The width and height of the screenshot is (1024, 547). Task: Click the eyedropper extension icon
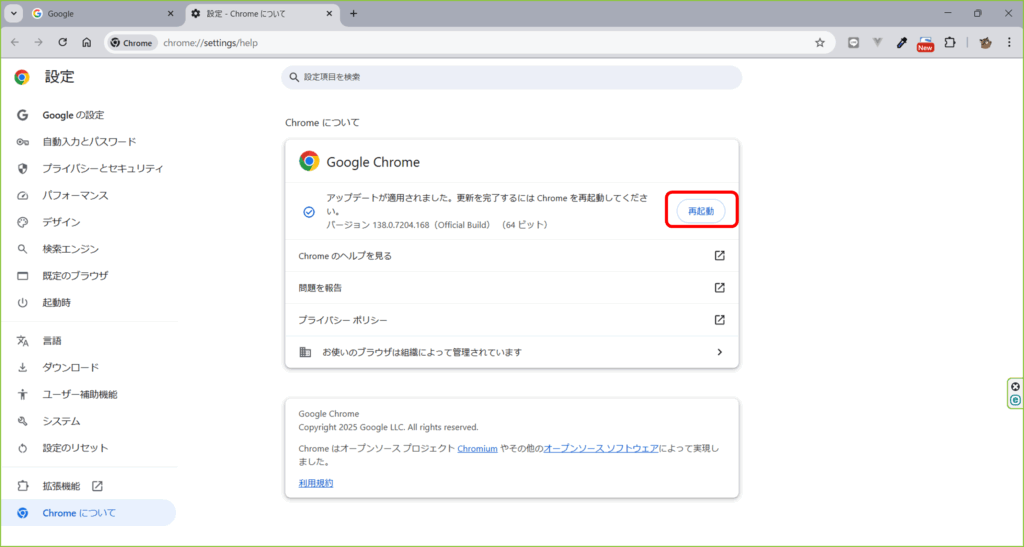pos(901,43)
